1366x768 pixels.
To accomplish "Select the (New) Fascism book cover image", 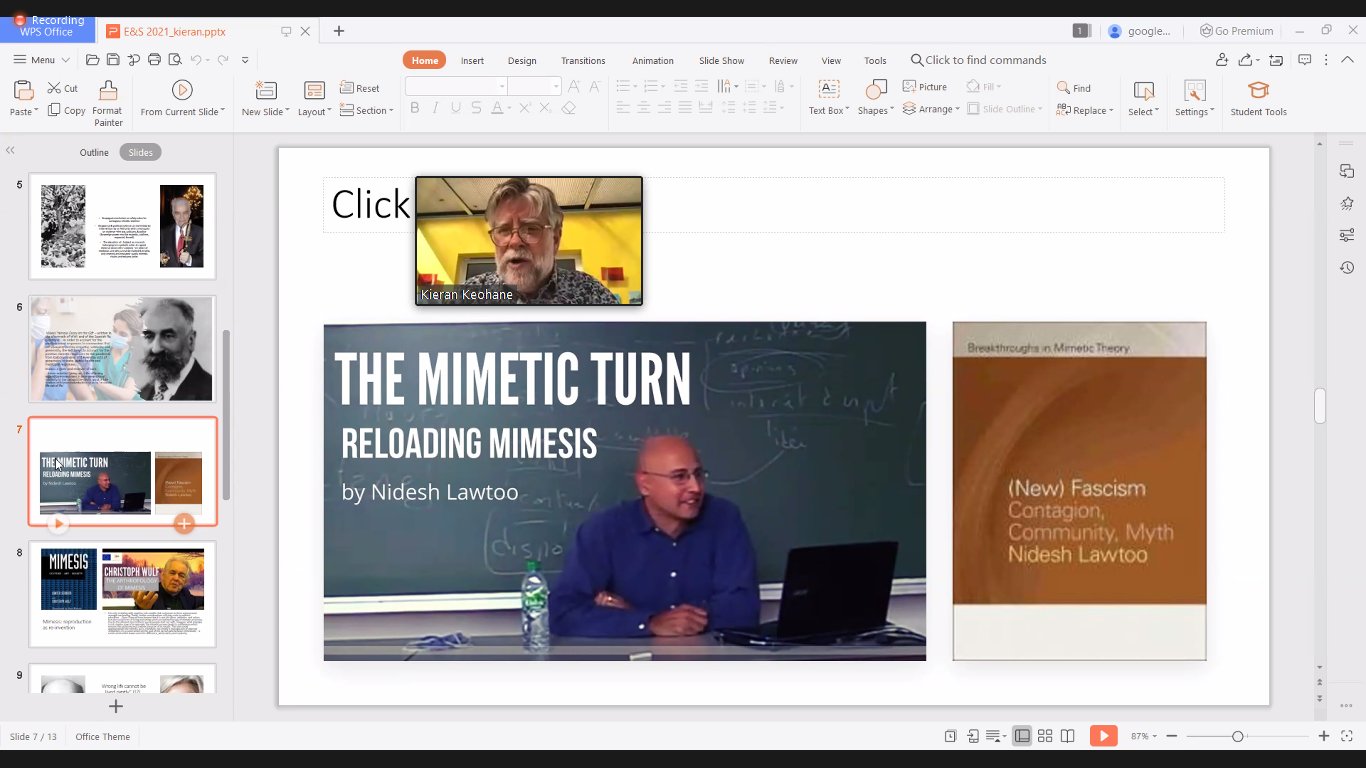I will coord(1079,491).
